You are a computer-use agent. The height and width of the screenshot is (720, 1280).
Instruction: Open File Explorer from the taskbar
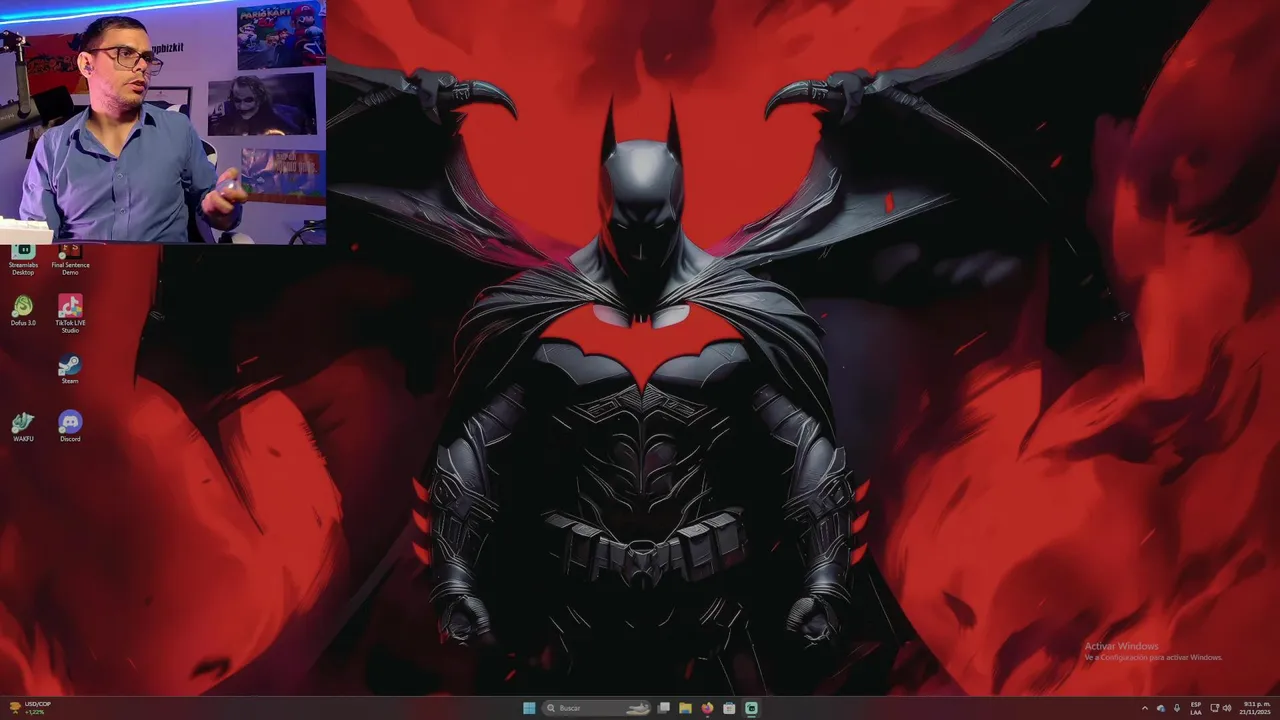coord(685,708)
